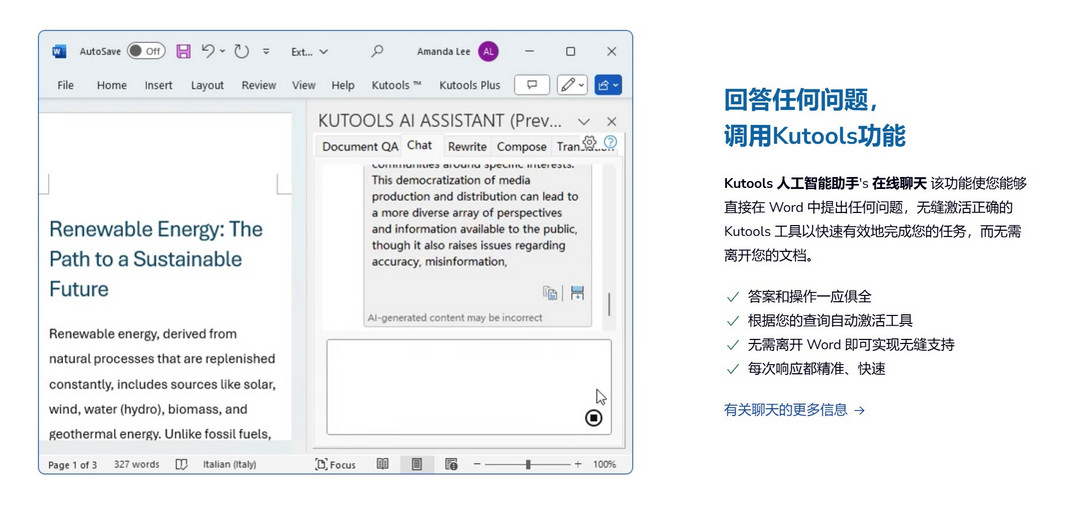Click the Comments button in ribbon
Viewport: 1080px width, 505px height.
point(532,85)
